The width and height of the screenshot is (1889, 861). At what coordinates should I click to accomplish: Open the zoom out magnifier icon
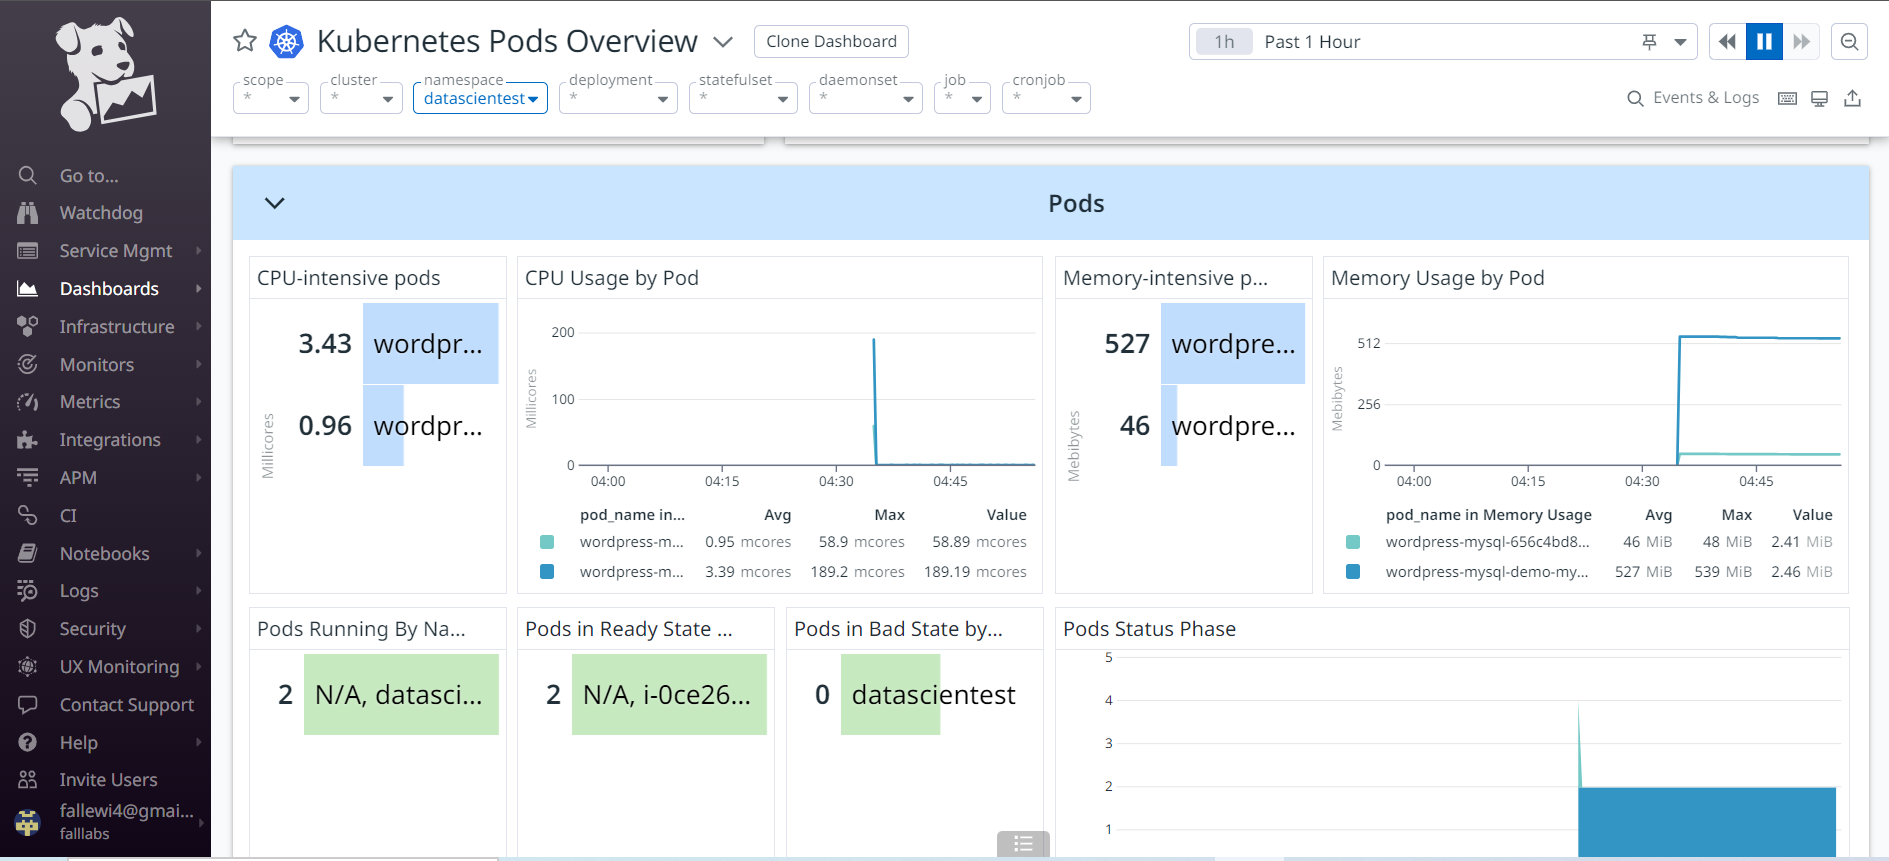[x=1849, y=42]
